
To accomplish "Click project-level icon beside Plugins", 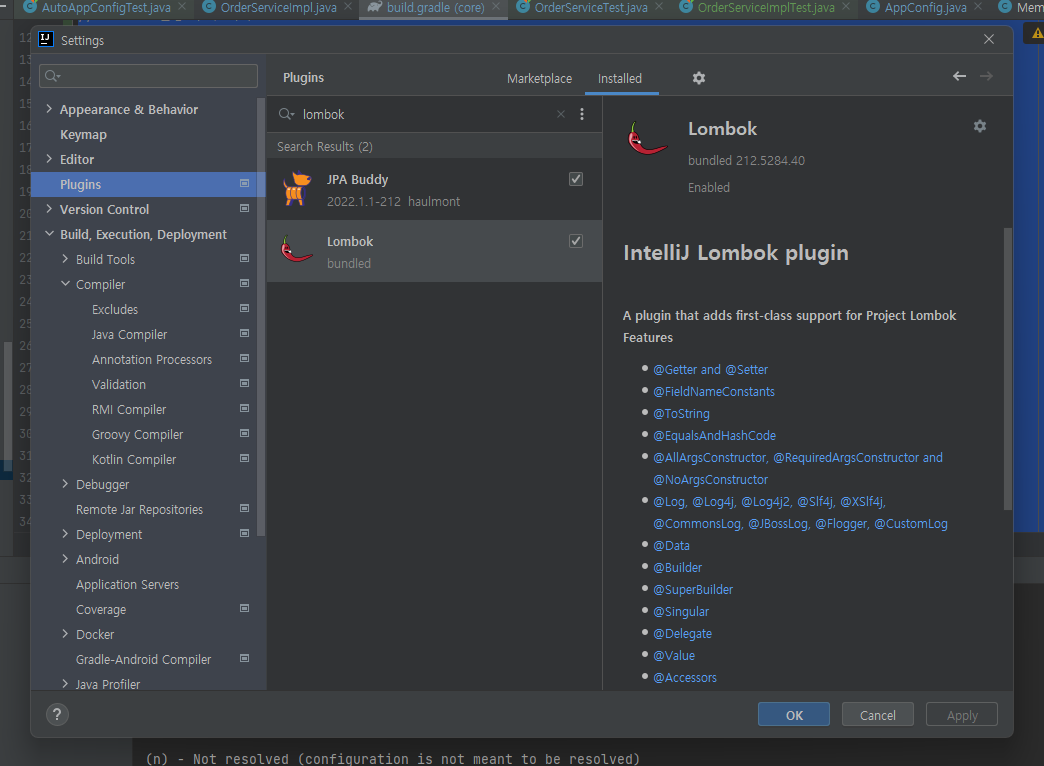I will pyautogui.click(x=244, y=184).
